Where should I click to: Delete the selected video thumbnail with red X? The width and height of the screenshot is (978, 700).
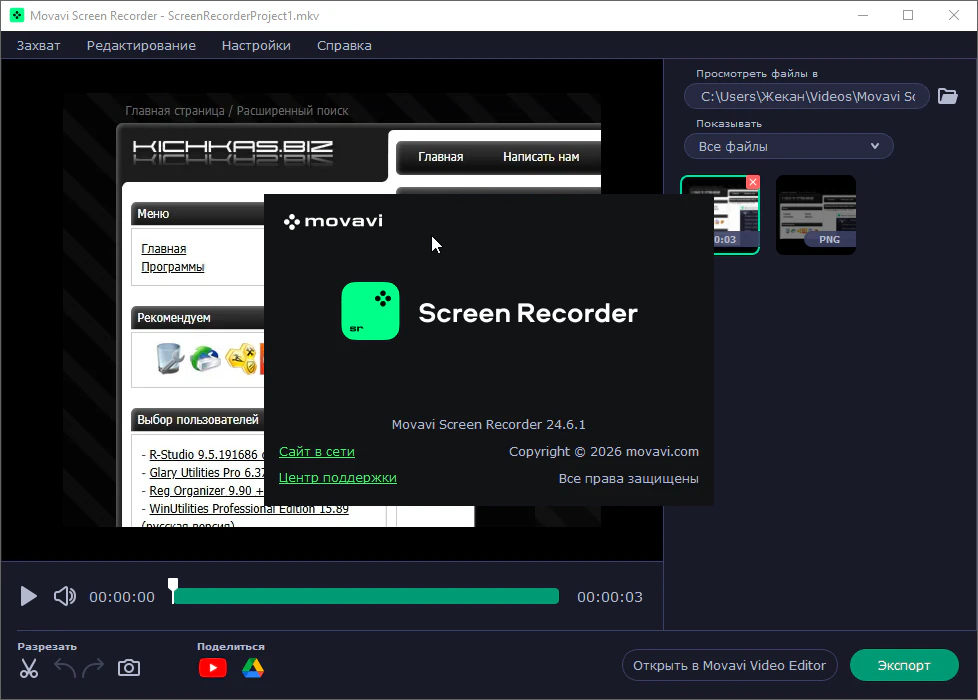coord(753,182)
